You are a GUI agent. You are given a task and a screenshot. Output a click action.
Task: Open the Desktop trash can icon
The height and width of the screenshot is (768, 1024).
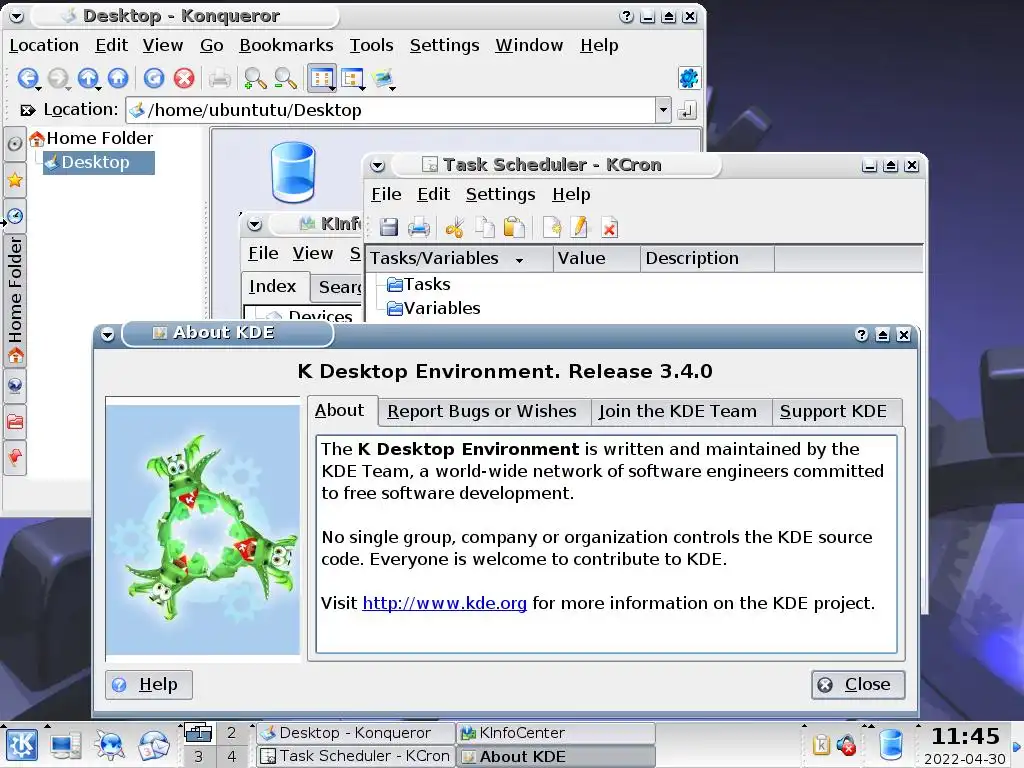click(293, 172)
